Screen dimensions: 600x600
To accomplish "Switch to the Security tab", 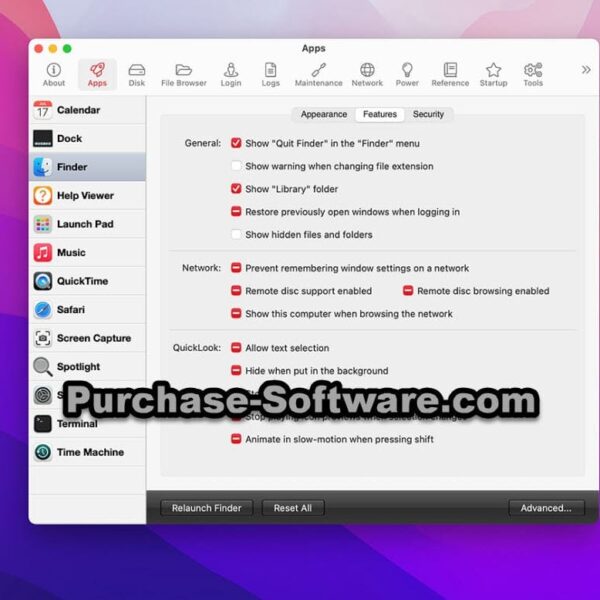I will coord(428,115).
